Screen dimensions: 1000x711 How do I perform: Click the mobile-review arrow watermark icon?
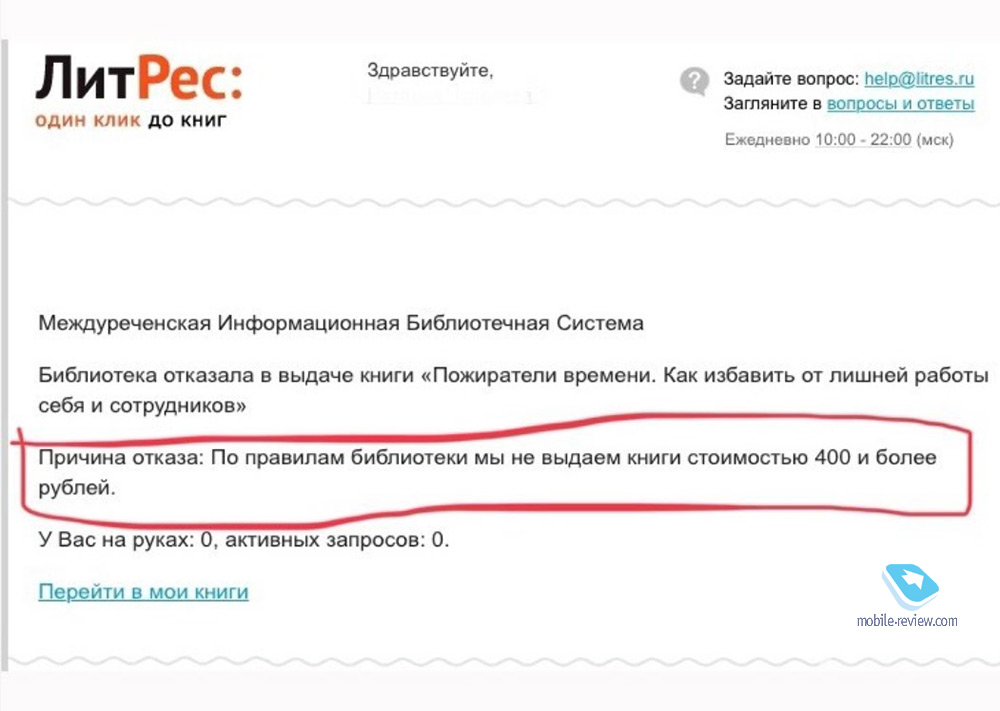(x=910, y=586)
